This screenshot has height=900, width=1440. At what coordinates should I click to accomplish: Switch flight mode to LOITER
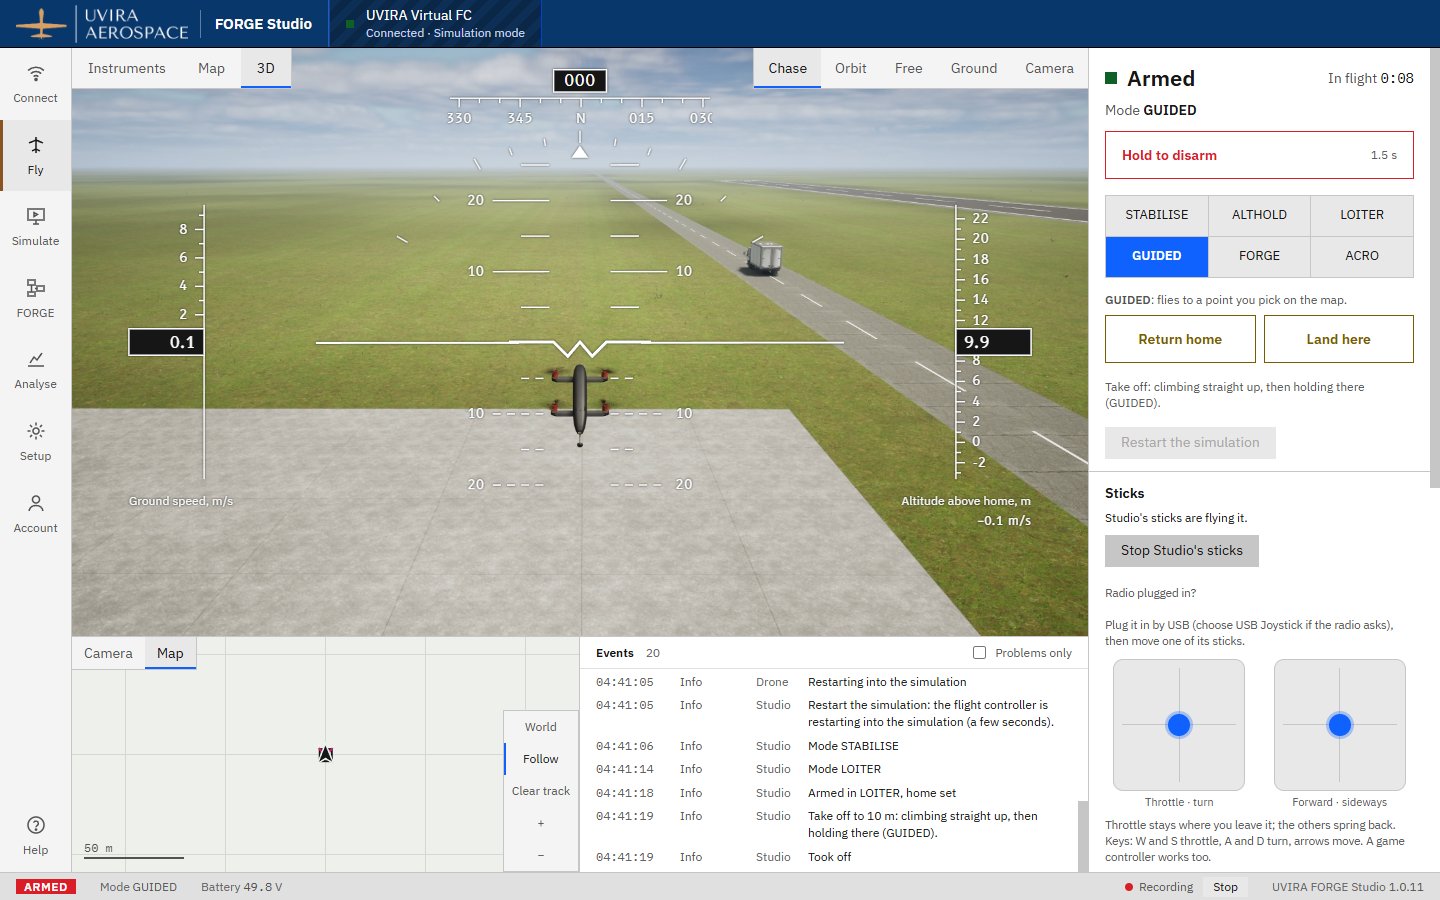[x=1362, y=215]
